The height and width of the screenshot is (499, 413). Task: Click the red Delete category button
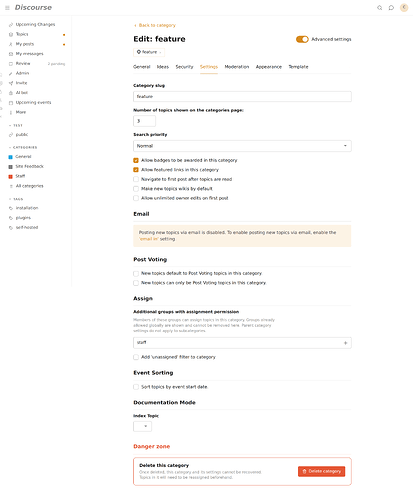point(321,471)
